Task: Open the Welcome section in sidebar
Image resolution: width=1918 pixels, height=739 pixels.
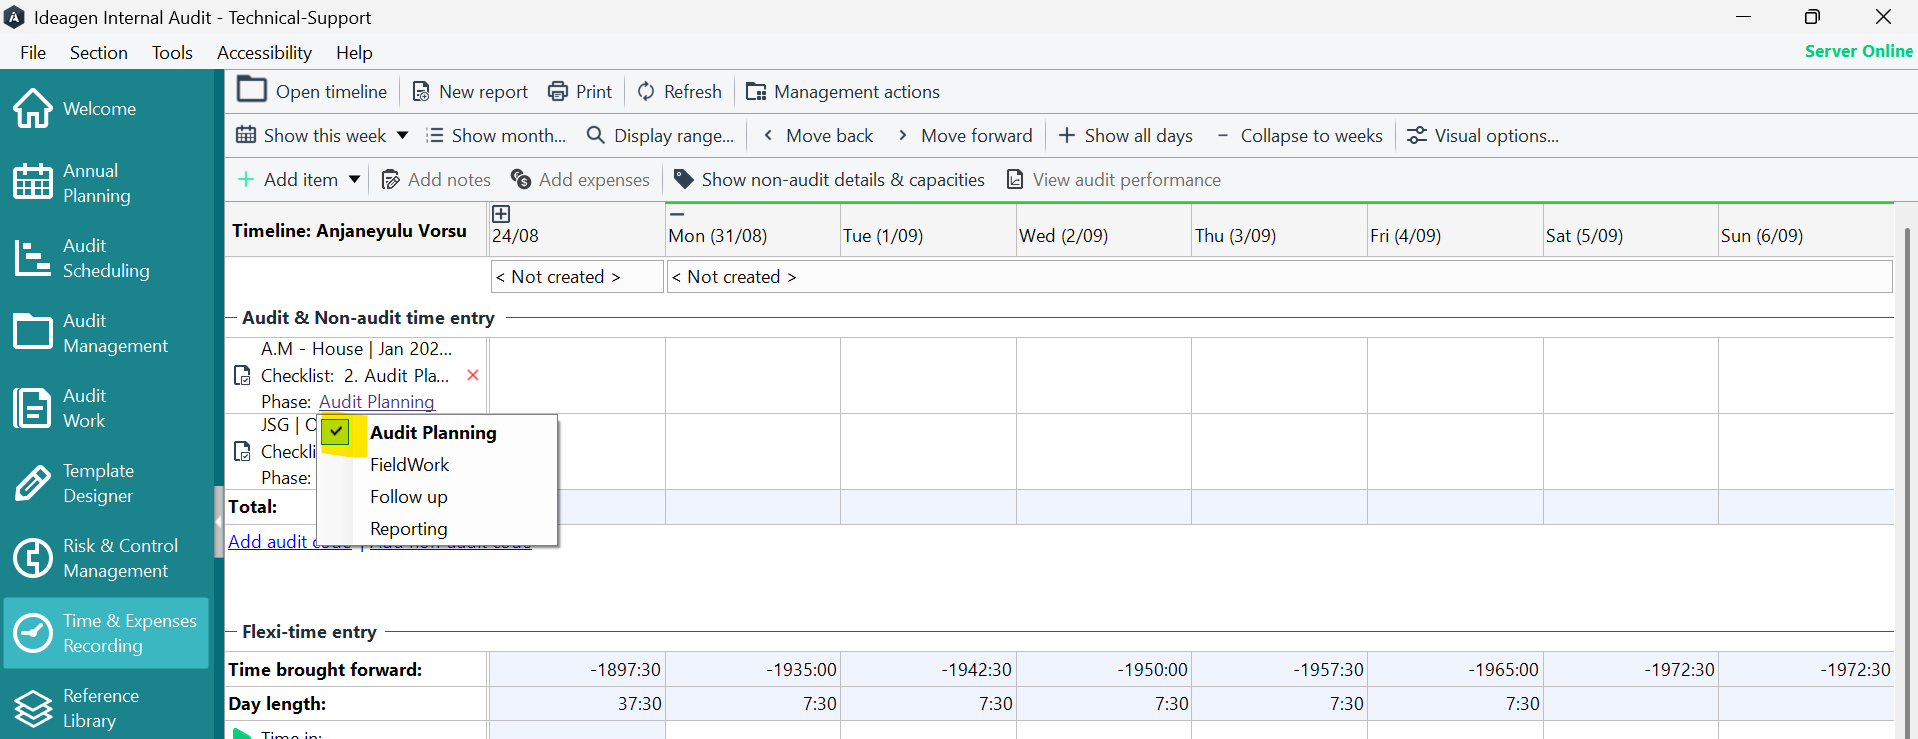Action: (x=105, y=108)
